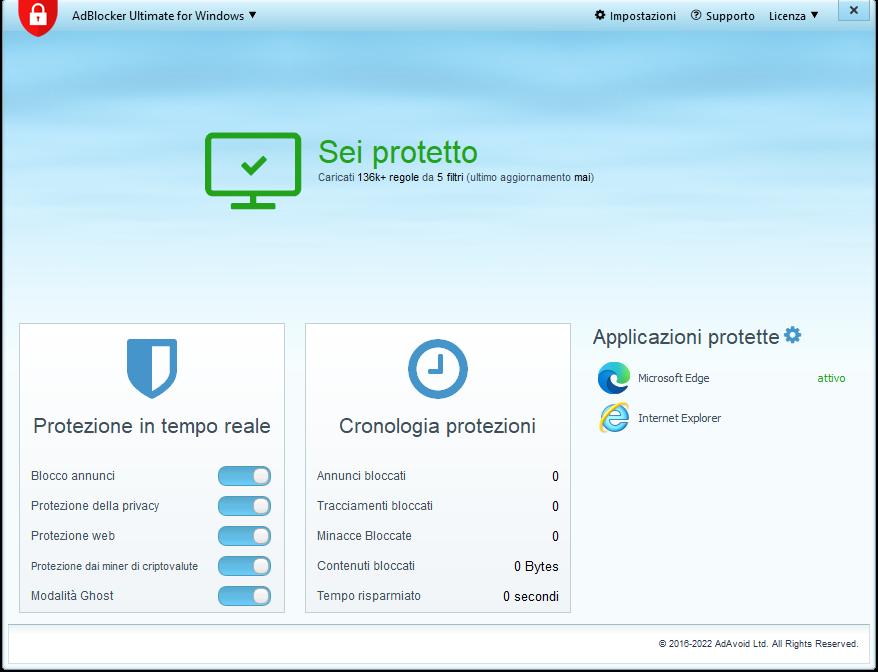
Task: Select Microsoft Edge application label
Action: tap(674, 379)
